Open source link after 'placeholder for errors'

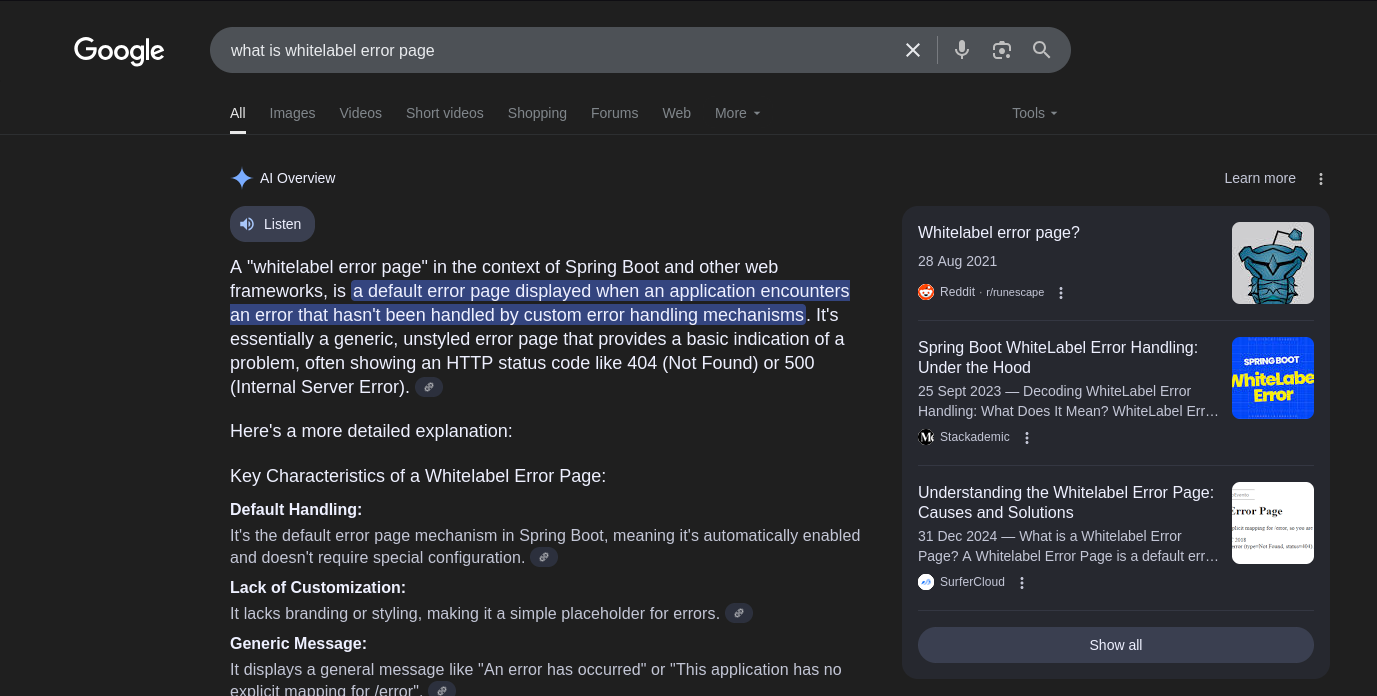739,613
